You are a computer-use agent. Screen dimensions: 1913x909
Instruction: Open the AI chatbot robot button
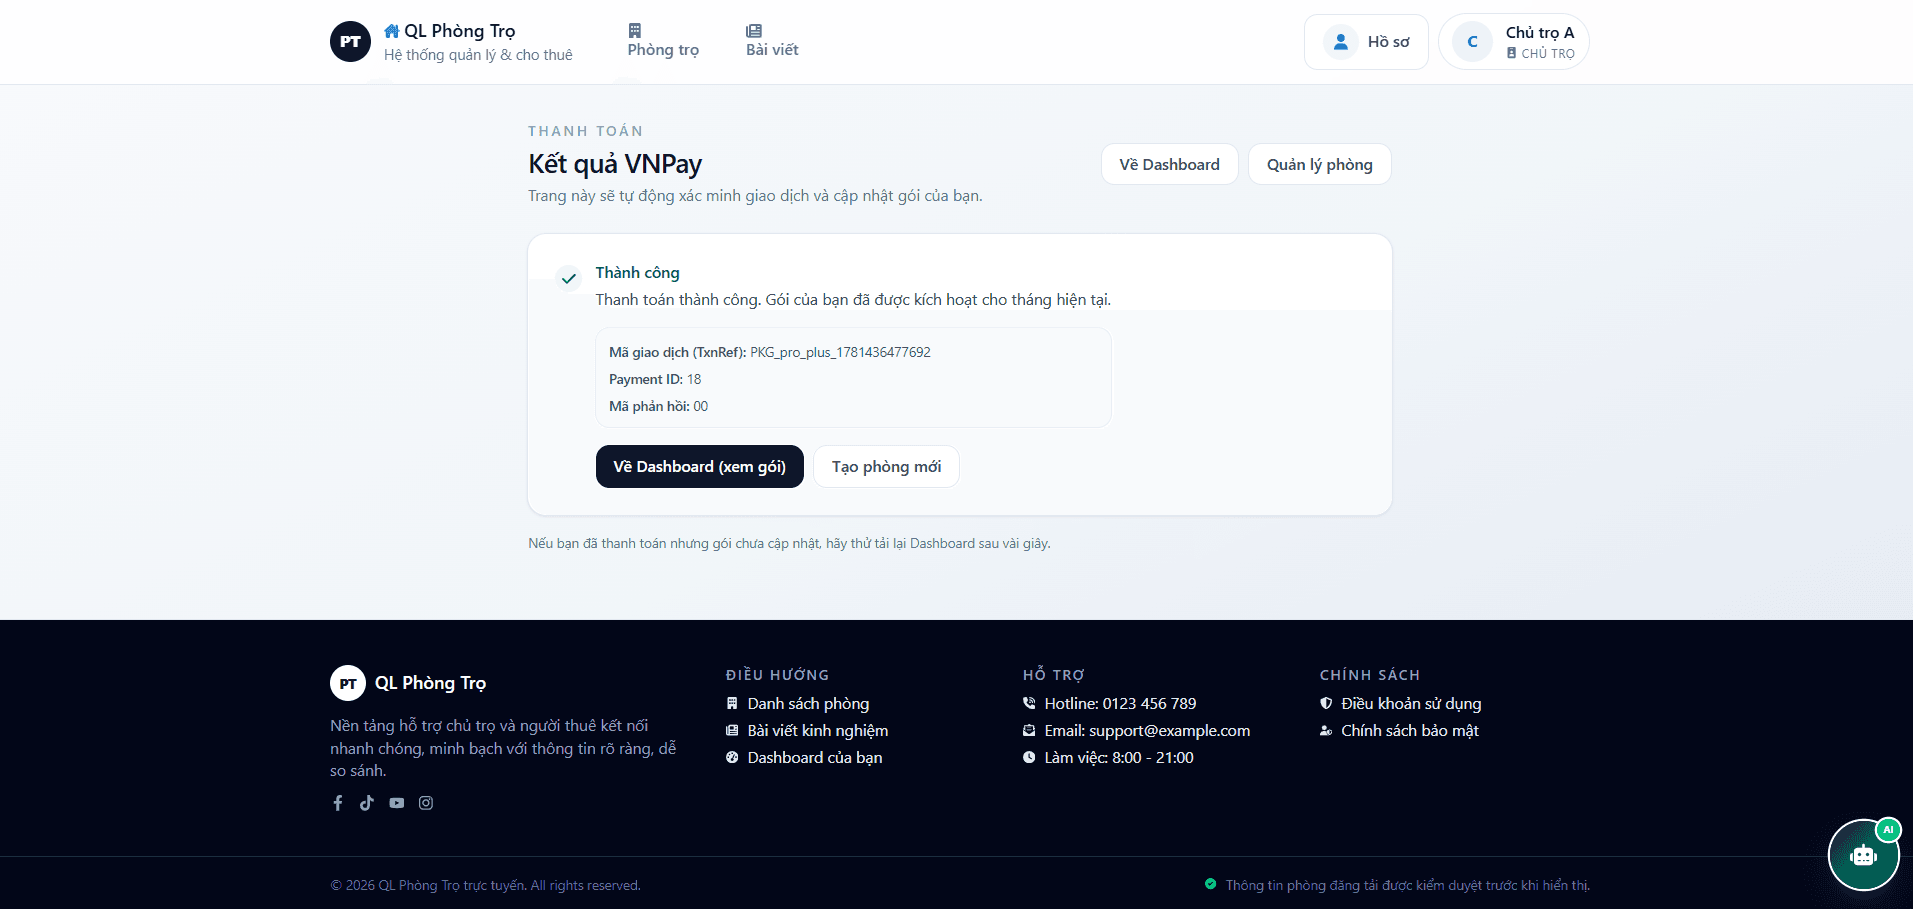tap(1863, 855)
